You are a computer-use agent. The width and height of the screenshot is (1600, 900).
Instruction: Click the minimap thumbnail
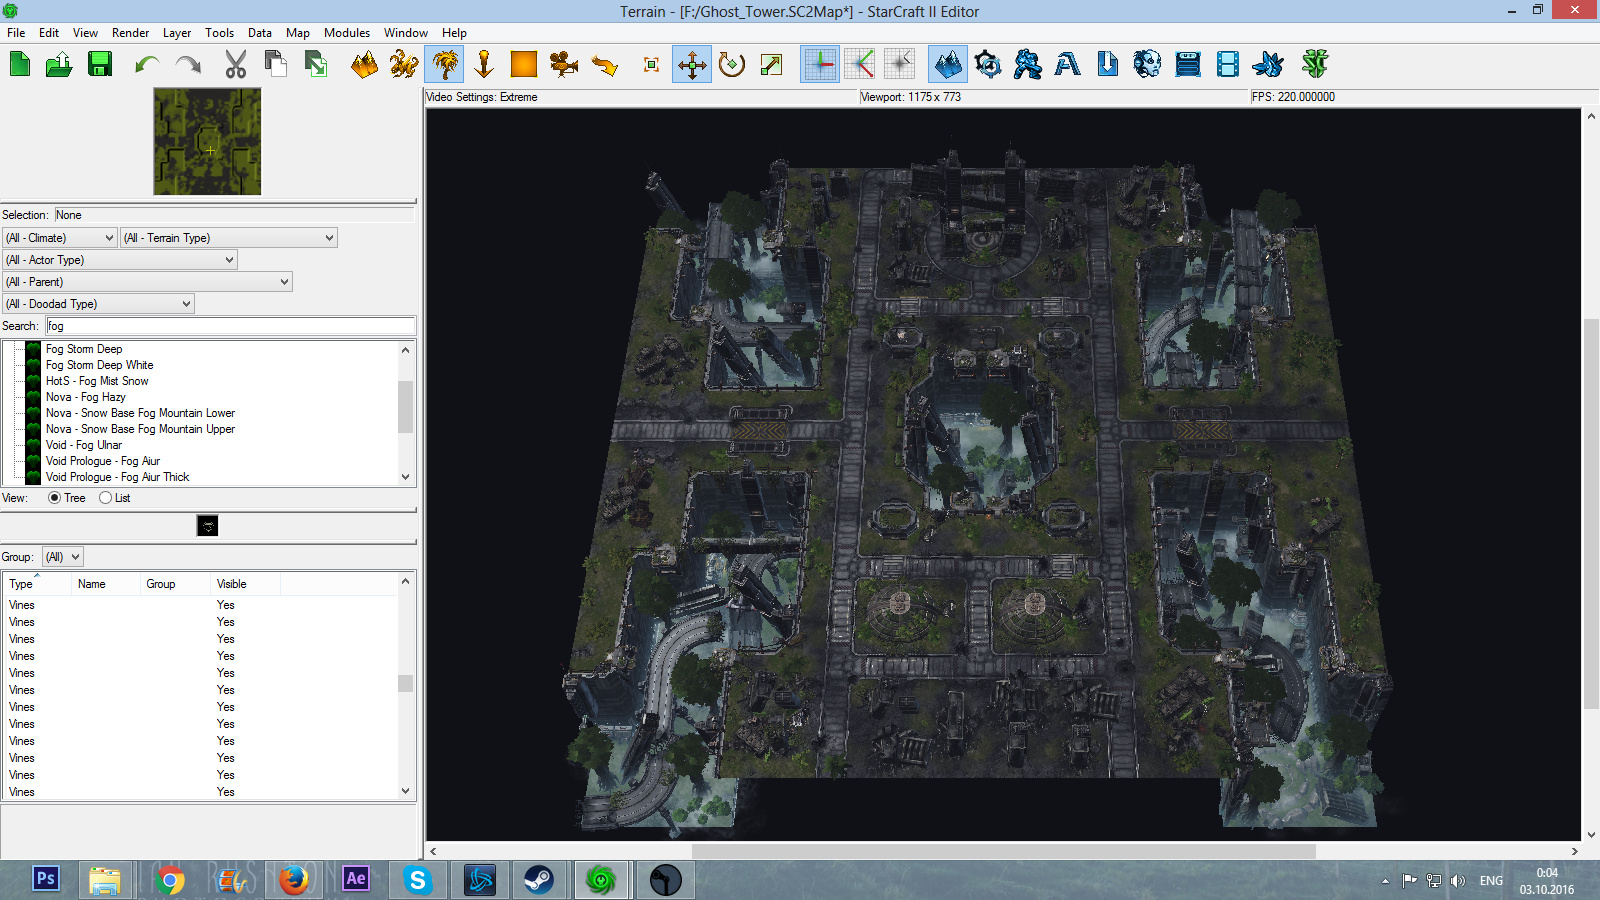pyautogui.click(x=207, y=141)
